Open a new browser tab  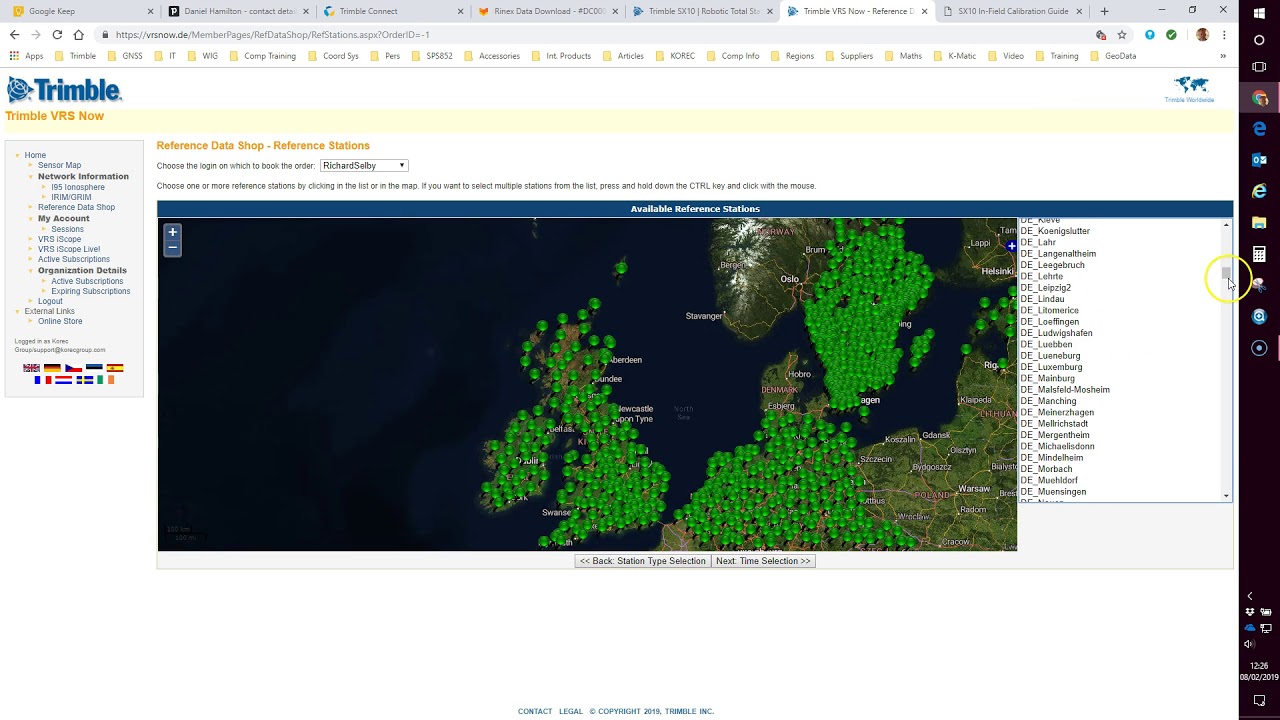point(1104,11)
